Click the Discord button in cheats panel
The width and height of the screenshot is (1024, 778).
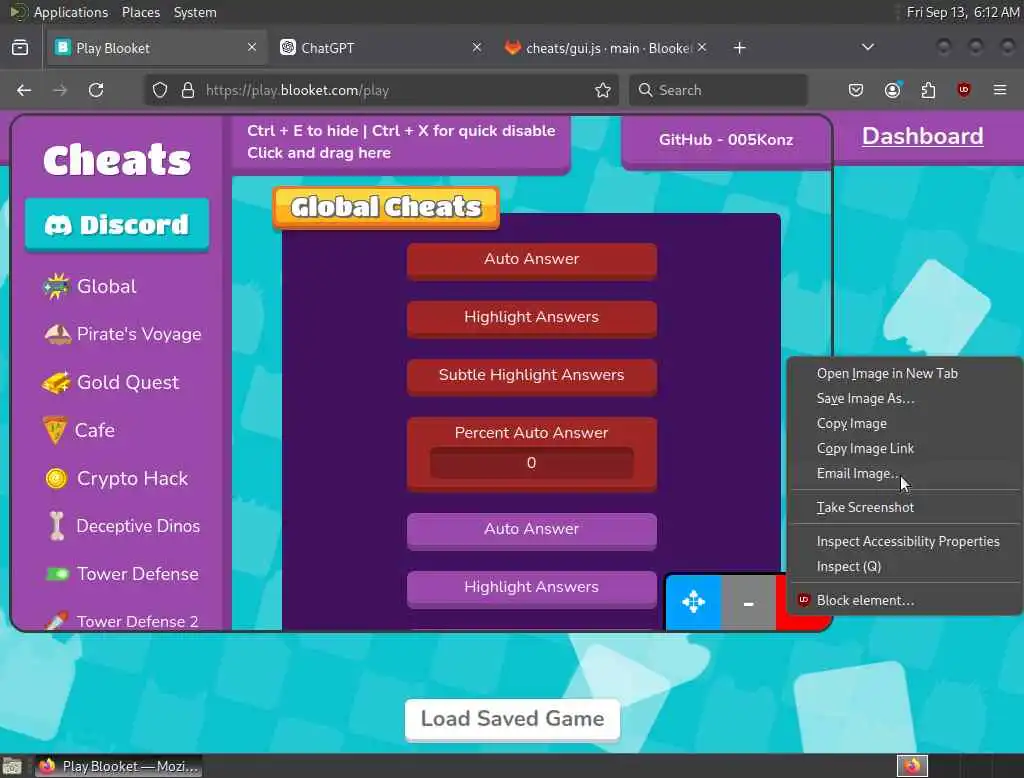click(117, 225)
